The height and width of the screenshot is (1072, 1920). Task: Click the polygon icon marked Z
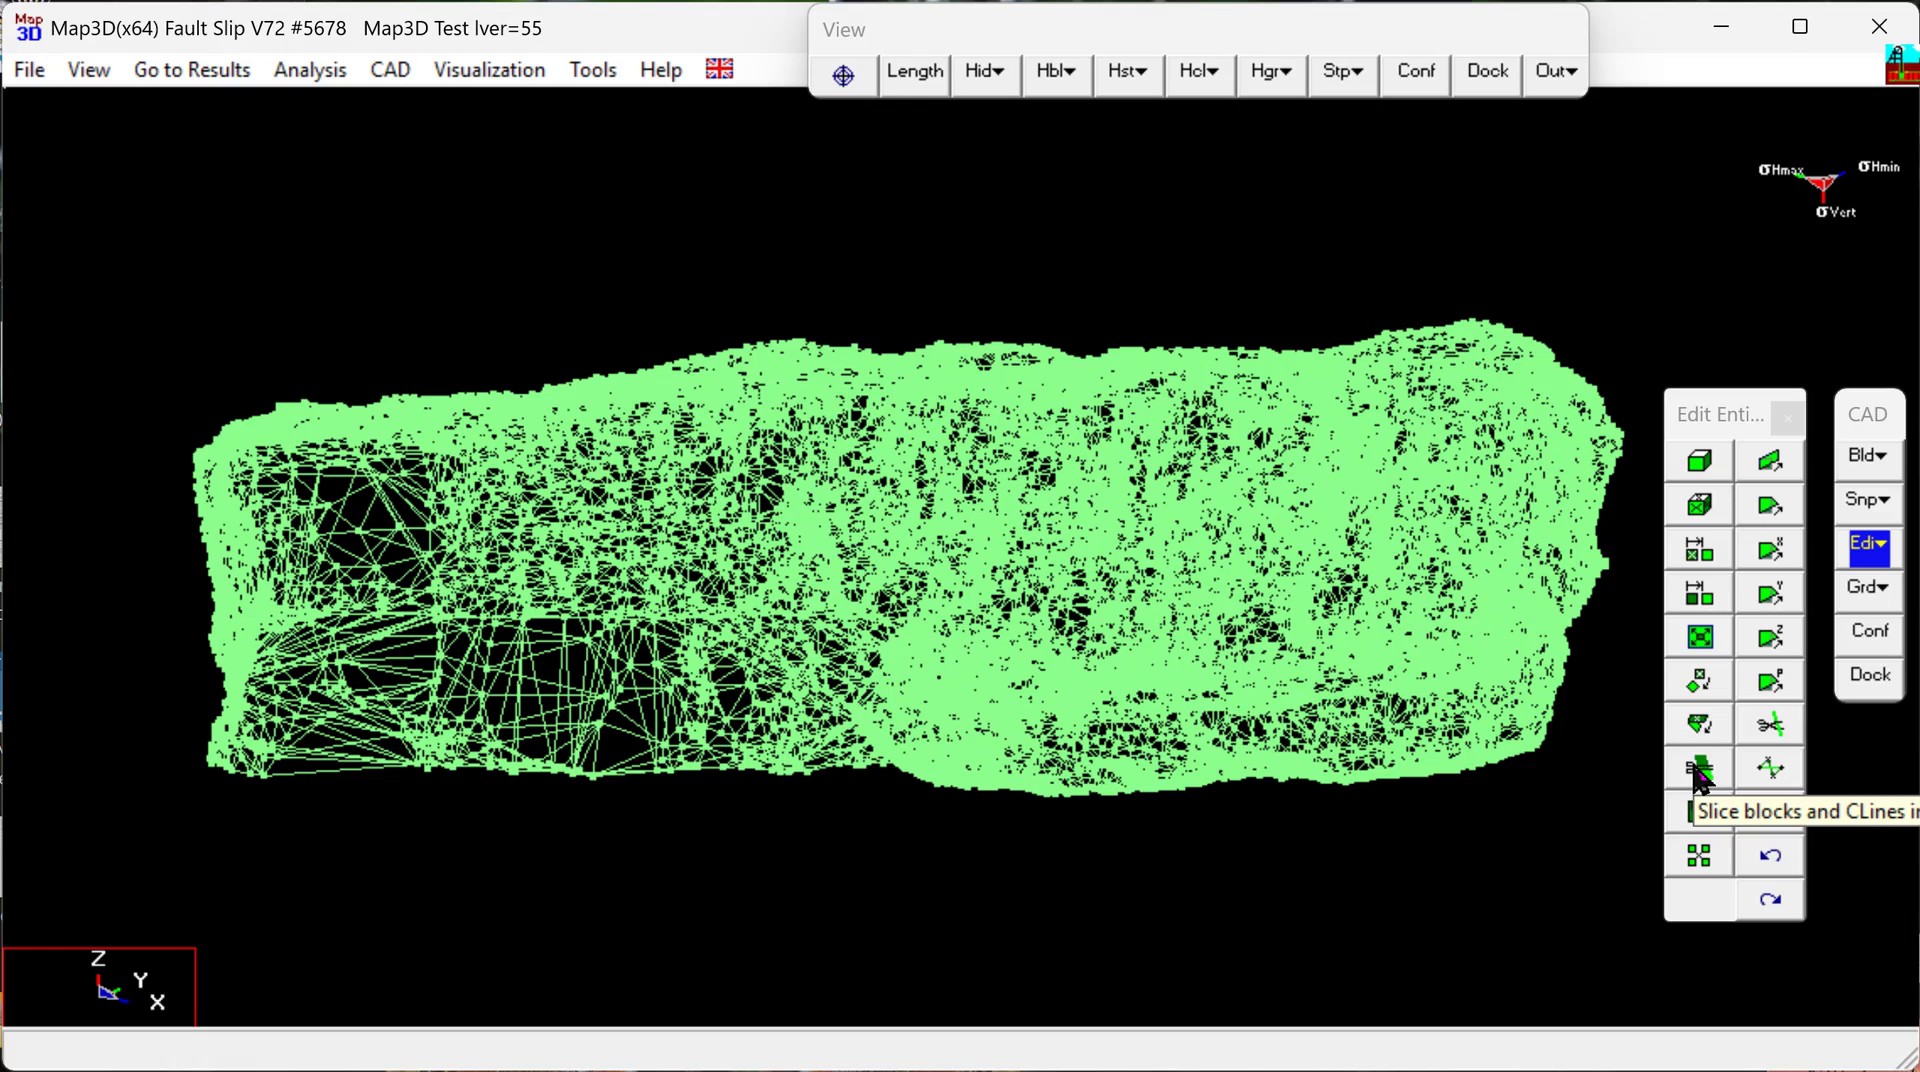[1770, 637]
